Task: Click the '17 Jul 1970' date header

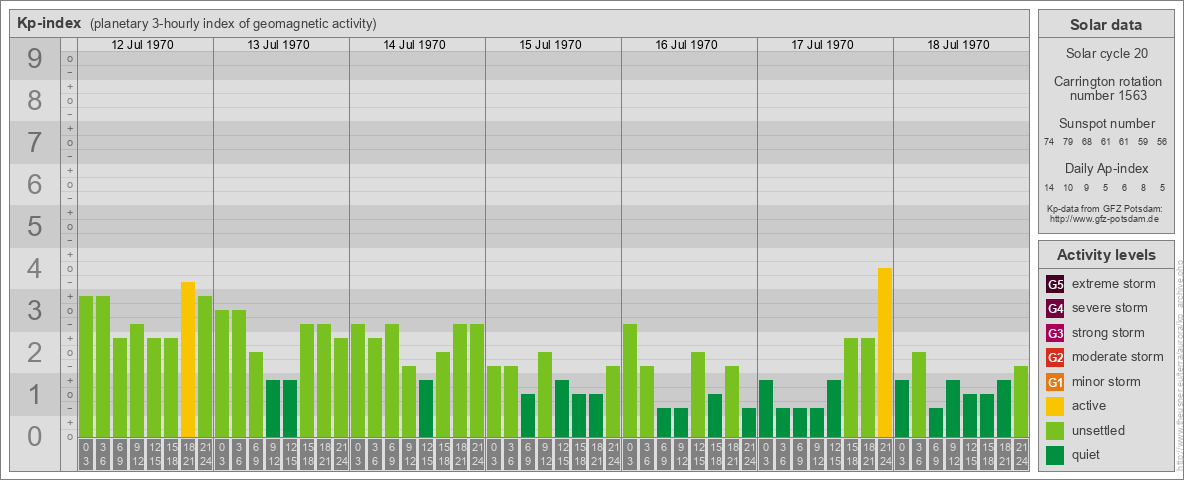Action: click(x=822, y=45)
